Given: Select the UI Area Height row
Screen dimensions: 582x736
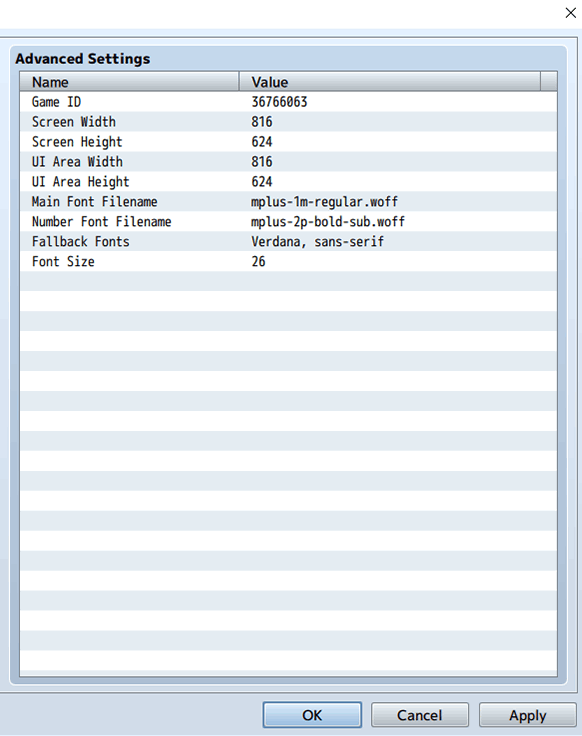Looking at the screenshot, I should 289,182.
